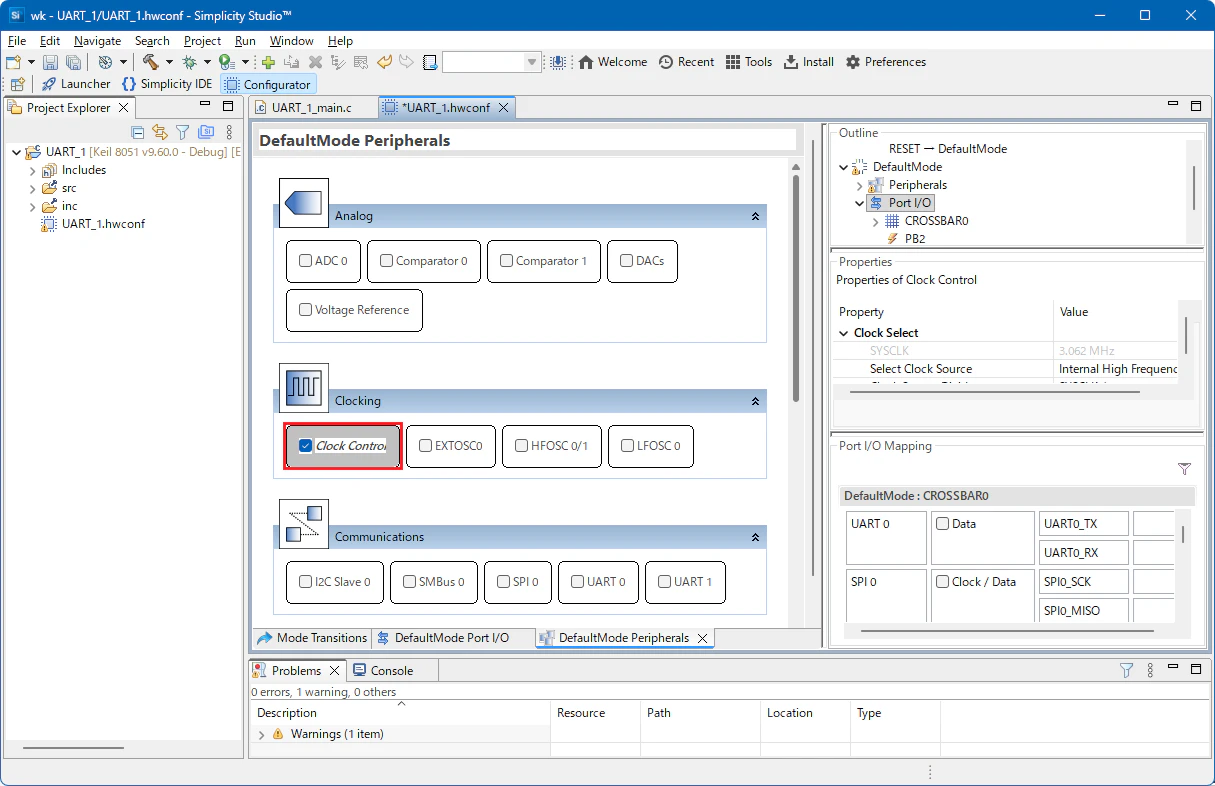
Task: Open the File menu
Action: [16, 41]
